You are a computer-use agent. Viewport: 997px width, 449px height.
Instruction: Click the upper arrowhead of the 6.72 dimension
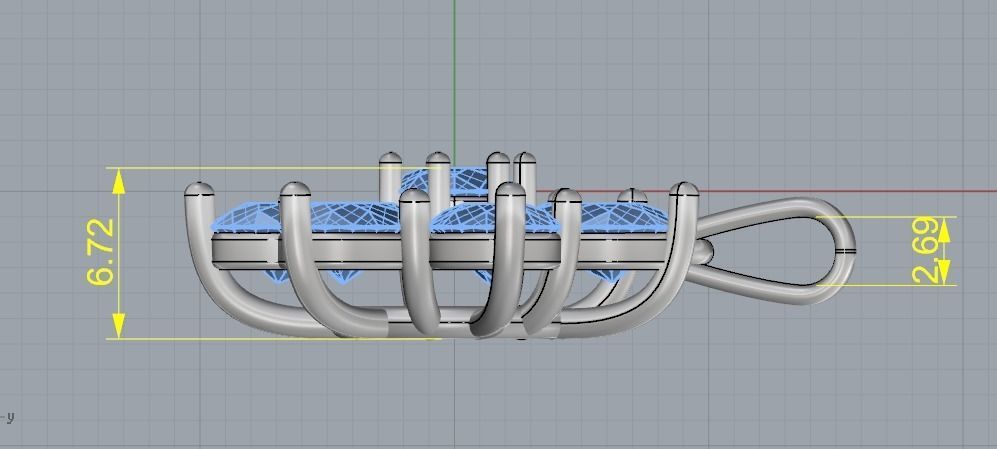118,182
